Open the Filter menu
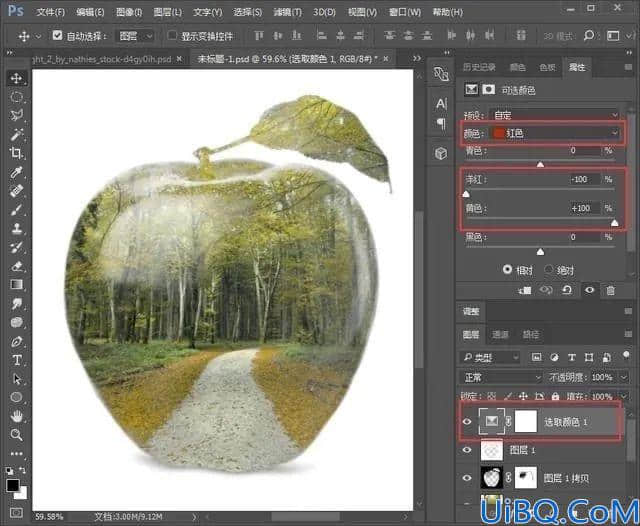 point(287,12)
